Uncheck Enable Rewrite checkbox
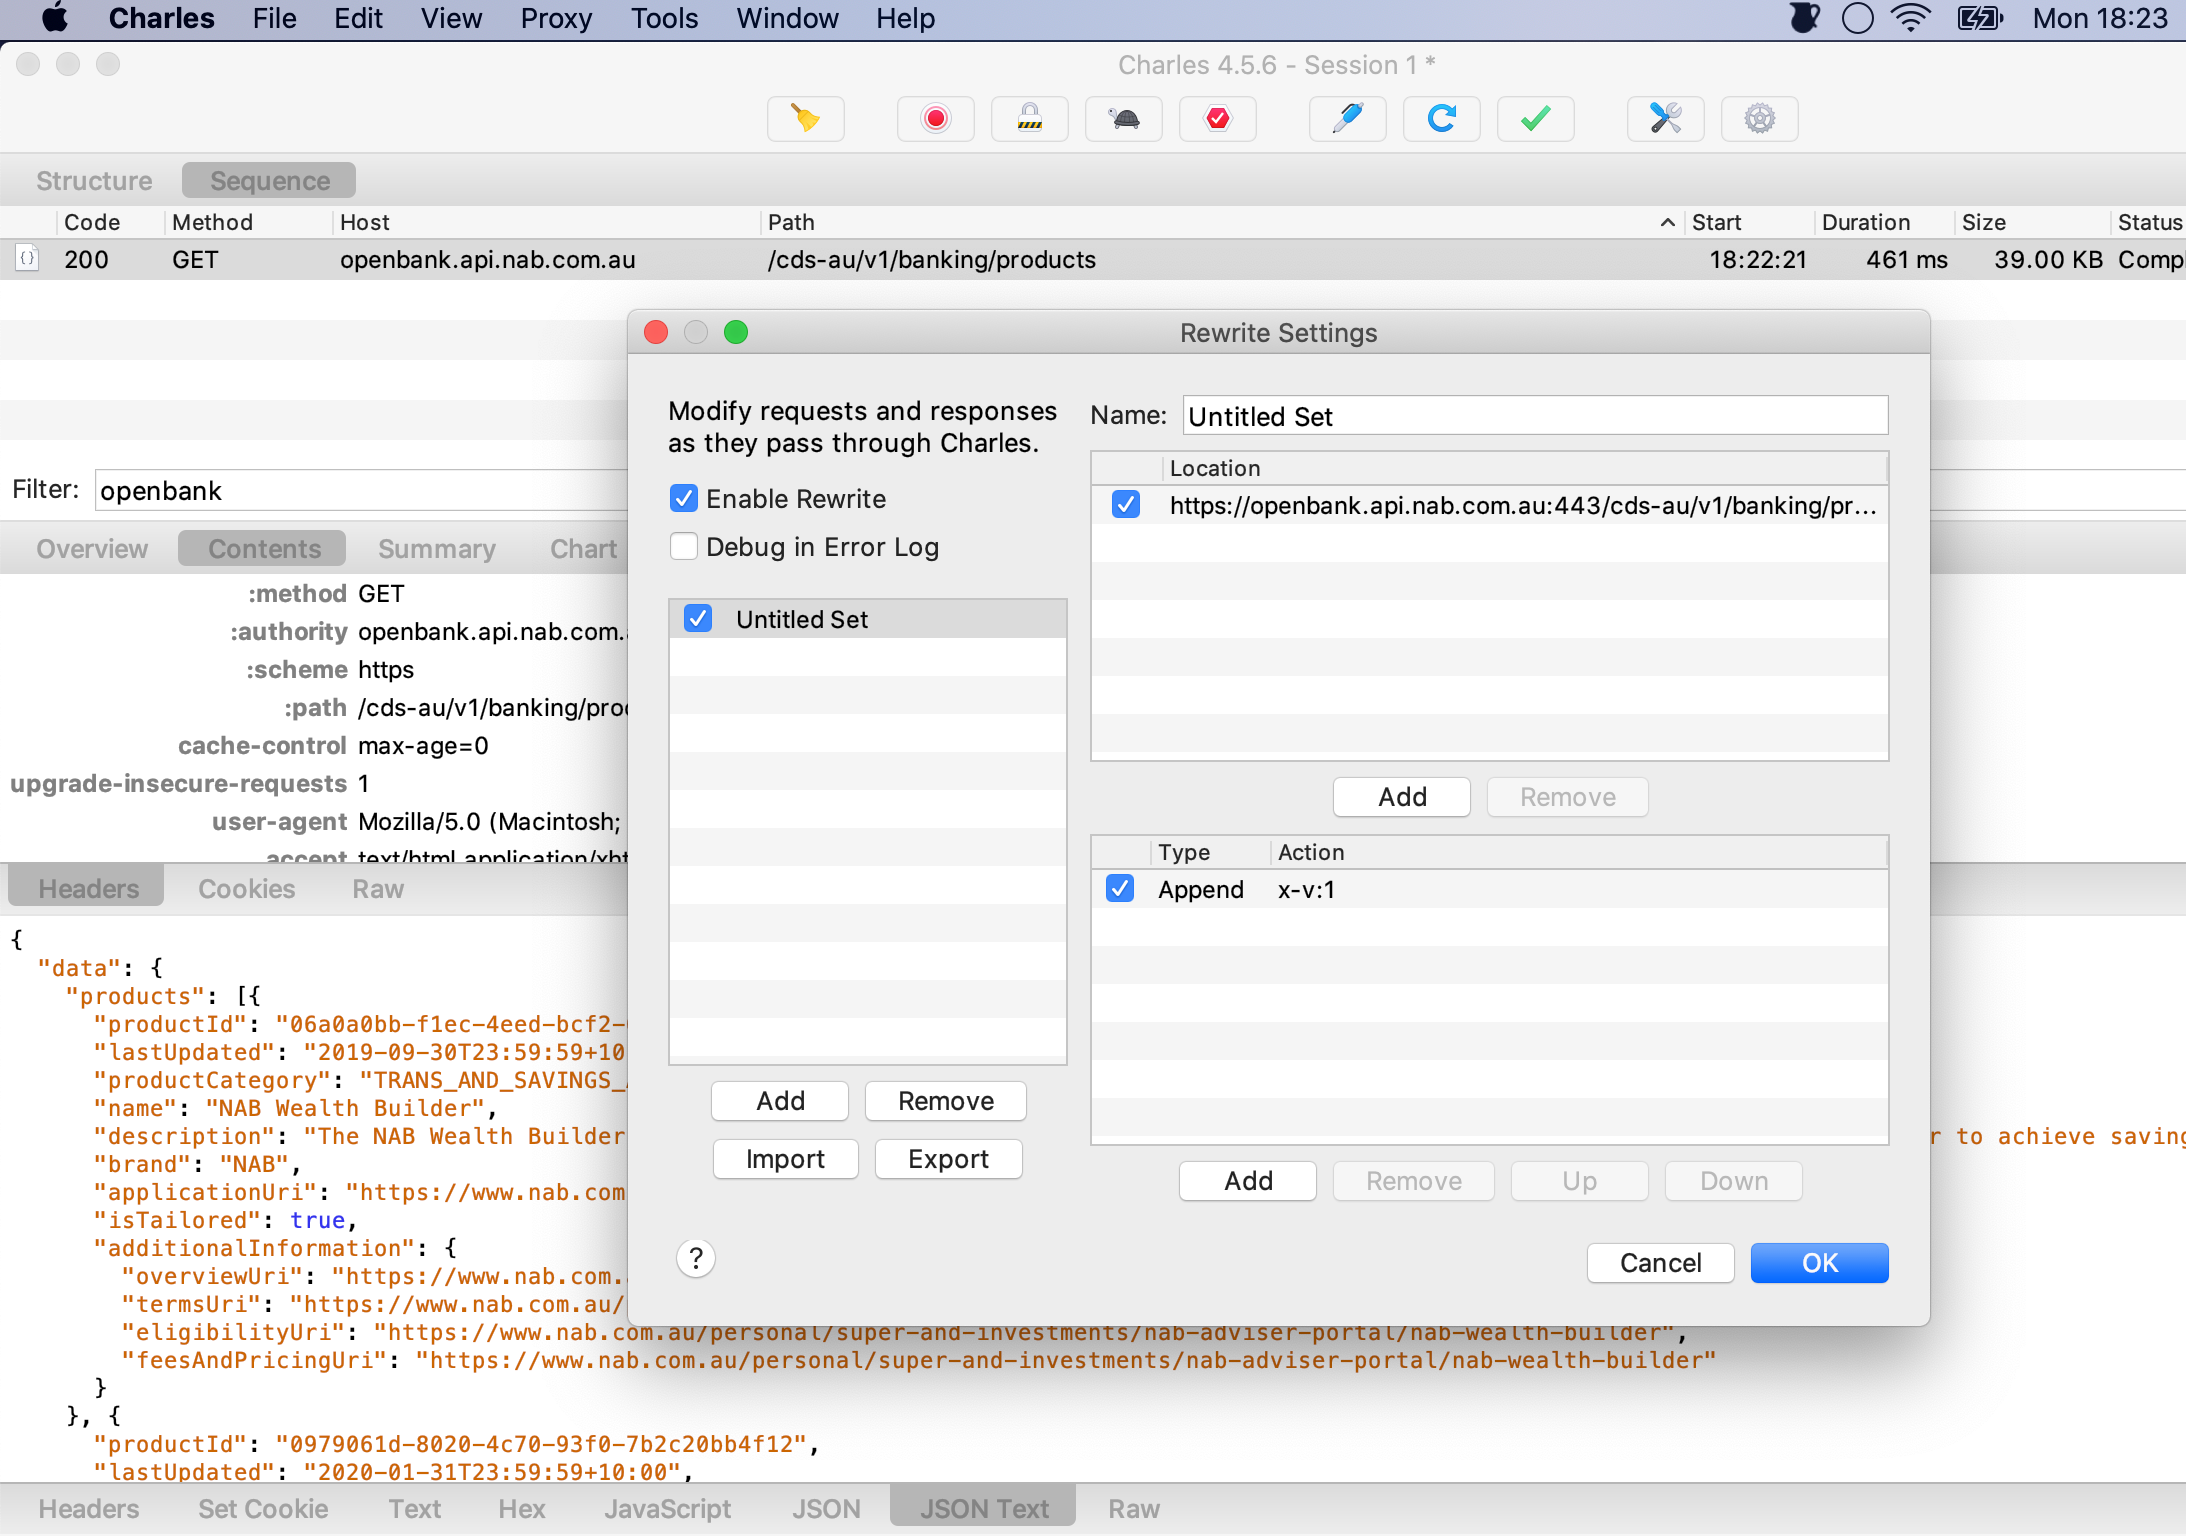This screenshot has width=2186, height=1536. tap(684, 498)
